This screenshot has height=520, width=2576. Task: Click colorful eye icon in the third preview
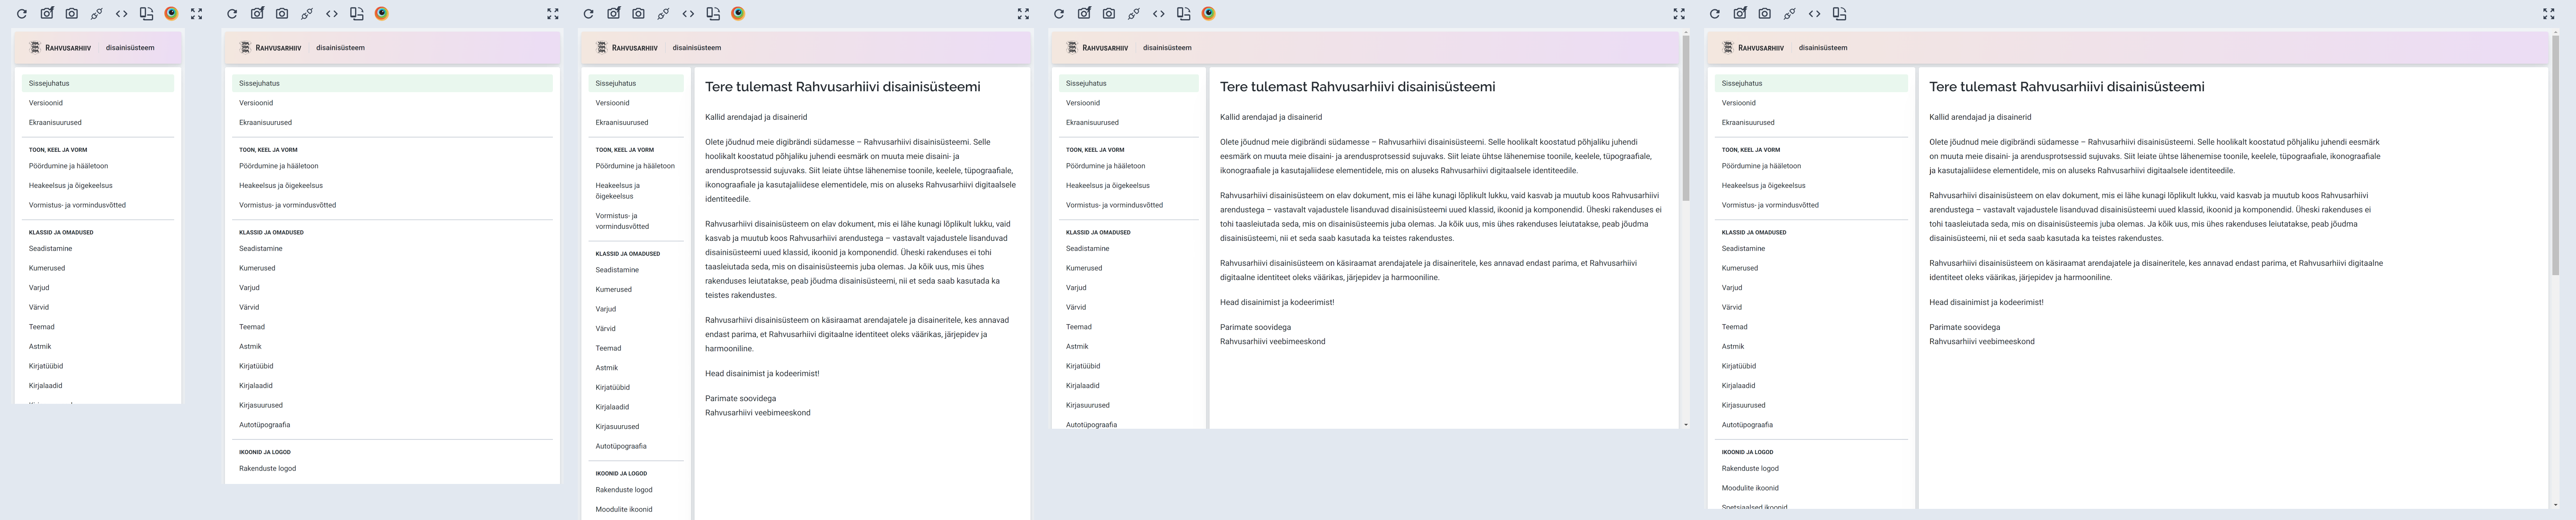738,14
